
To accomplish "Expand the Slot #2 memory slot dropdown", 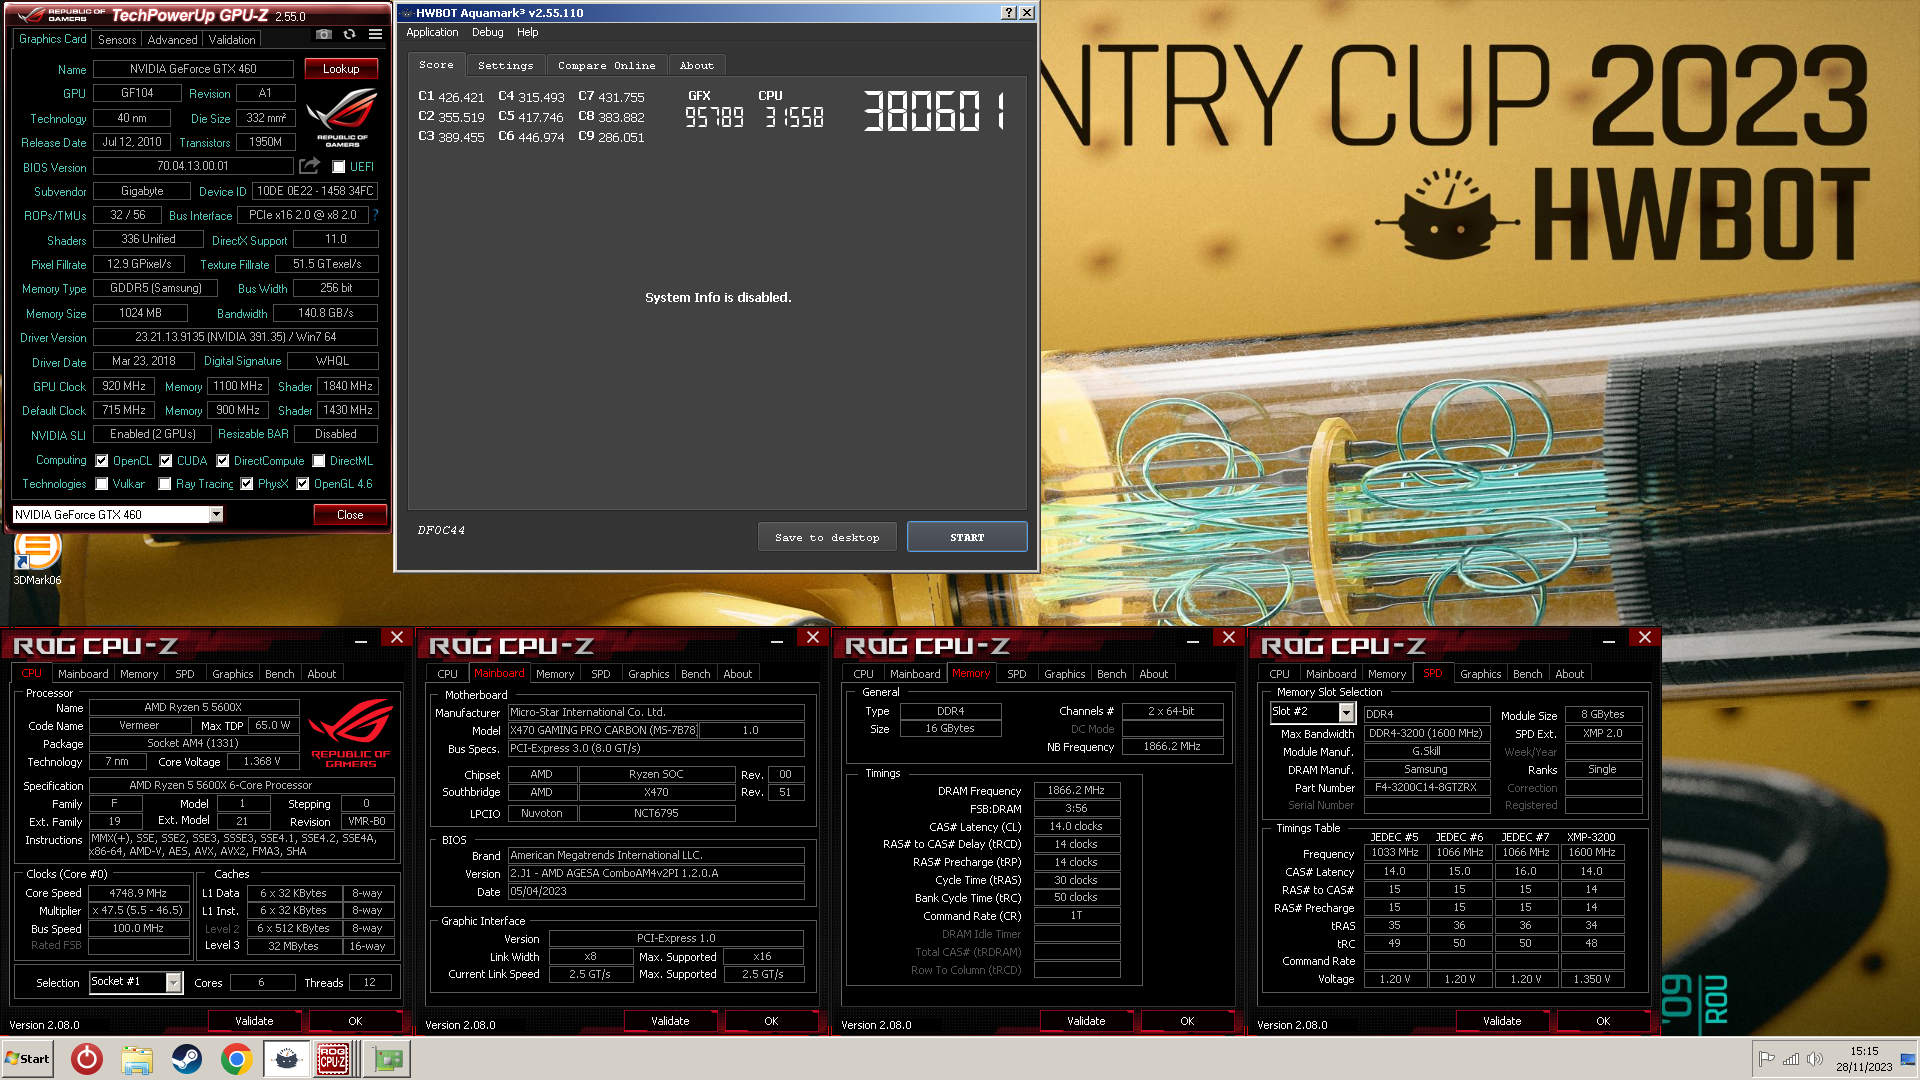I will (x=1347, y=712).
